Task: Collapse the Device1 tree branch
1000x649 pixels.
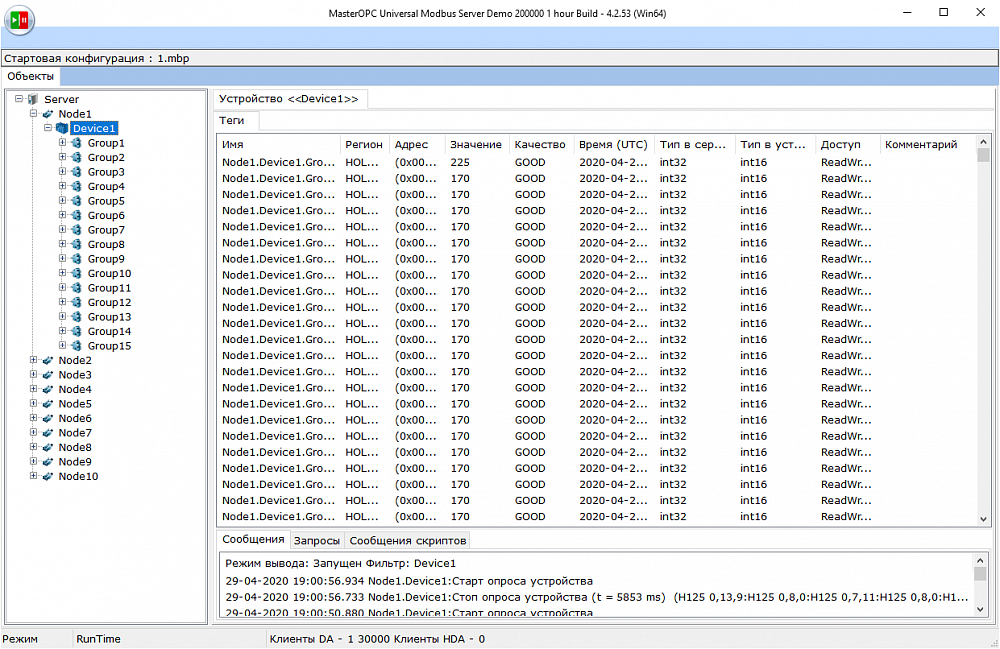Action: pyautogui.click(x=47, y=128)
